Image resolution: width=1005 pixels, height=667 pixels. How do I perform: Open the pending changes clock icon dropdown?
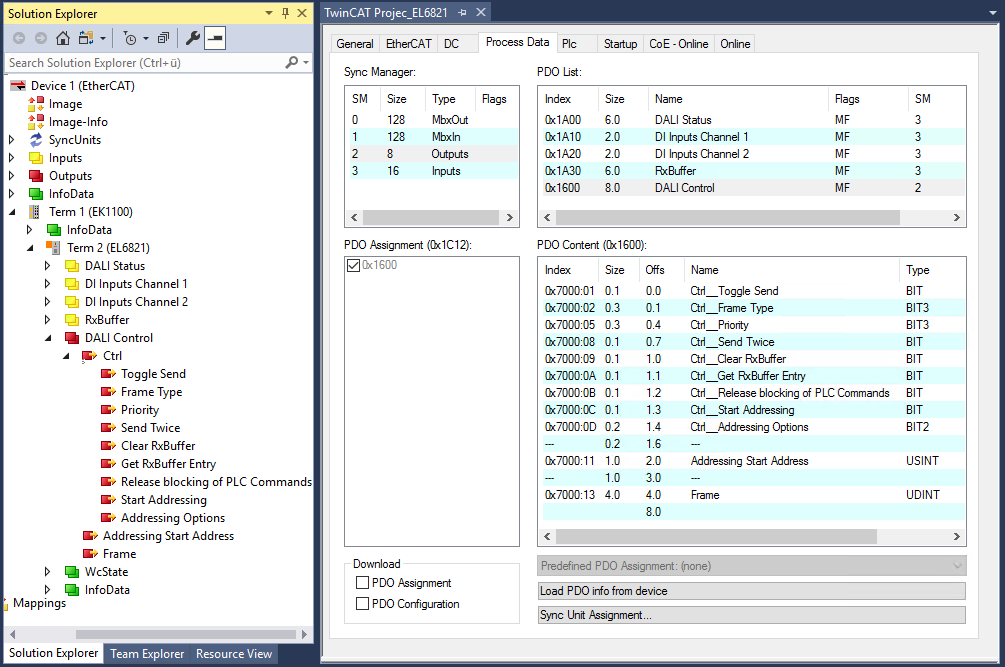pos(145,38)
